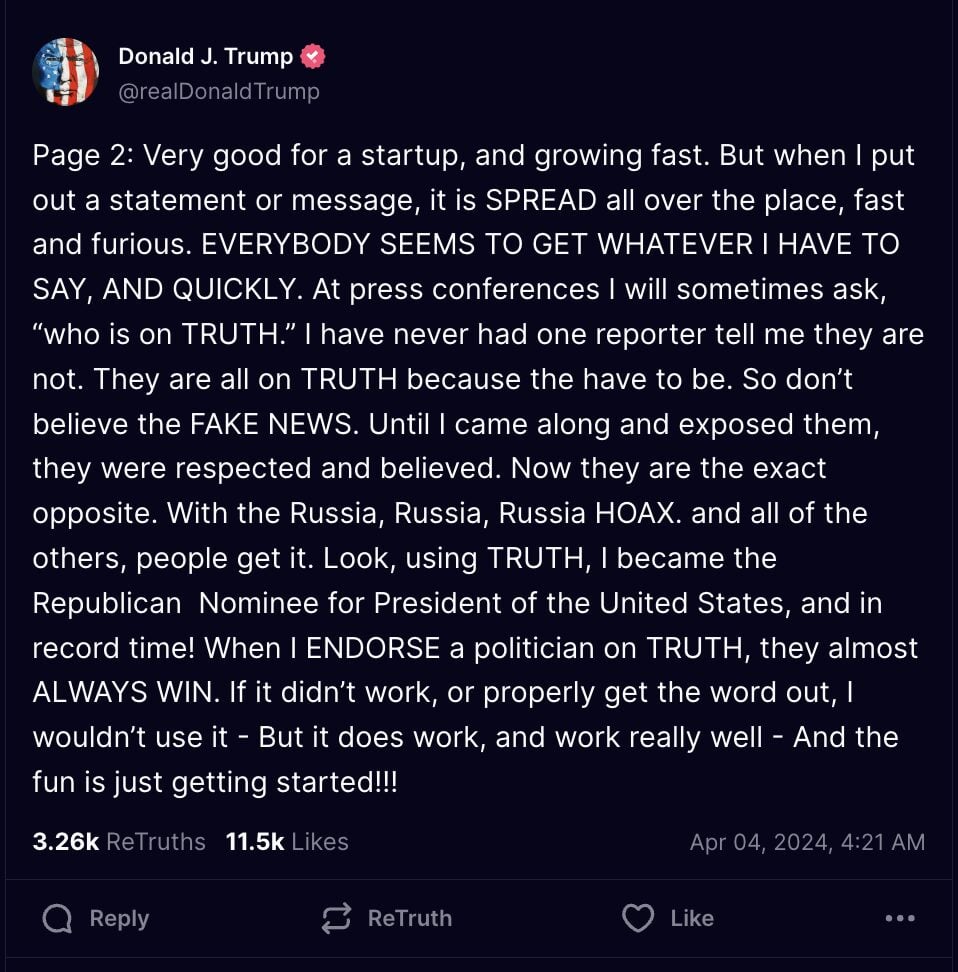The image size is (958, 972).
Task: Toggle the heart Like icon
Action: (638, 918)
